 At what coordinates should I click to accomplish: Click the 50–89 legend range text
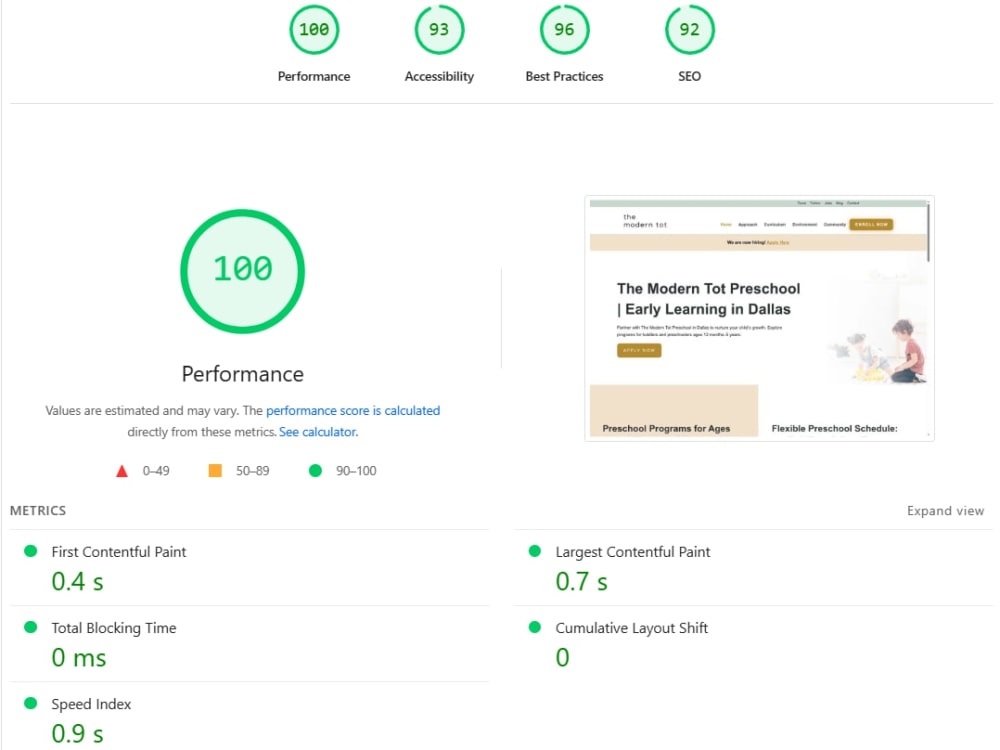(253, 471)
